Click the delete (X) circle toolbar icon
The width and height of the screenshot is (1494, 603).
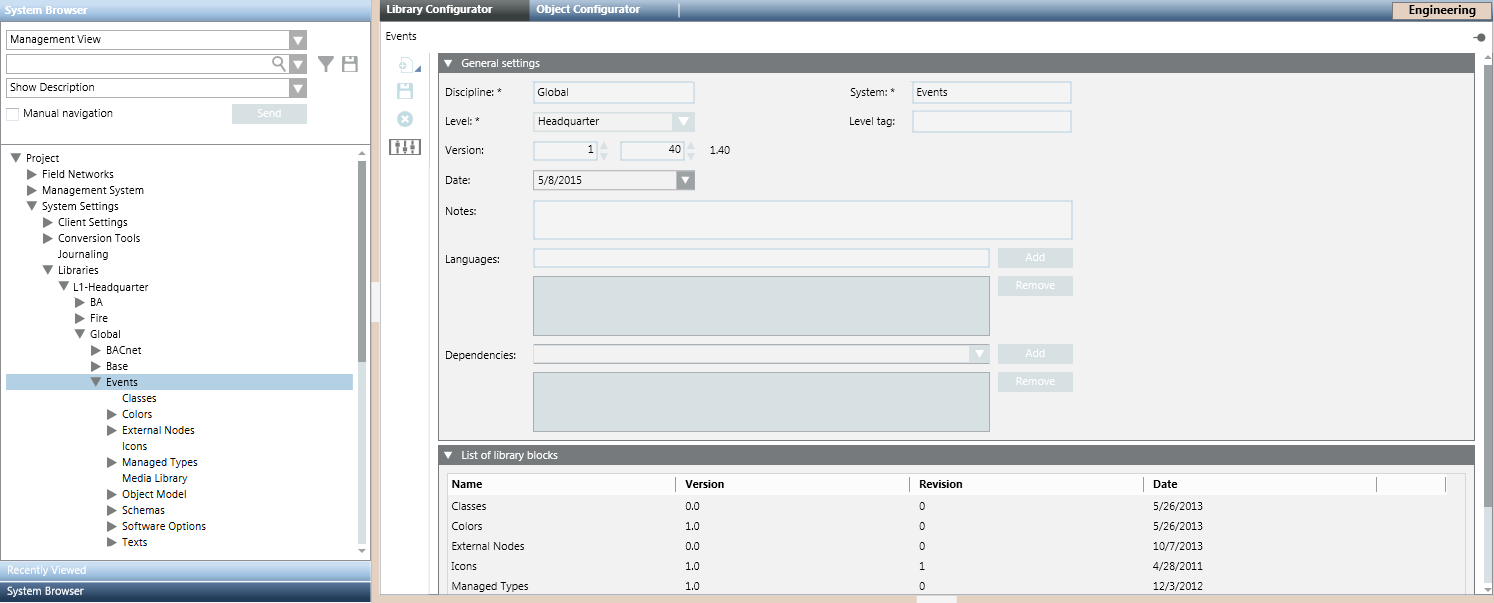point(405,119)
